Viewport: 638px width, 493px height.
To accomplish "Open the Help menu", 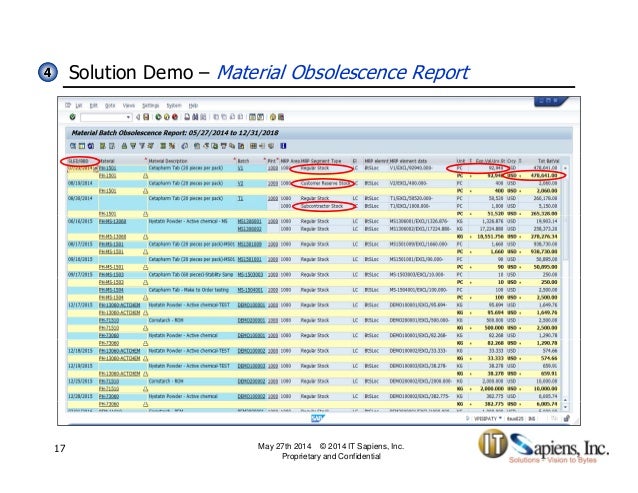I will (x=193, y=105).
